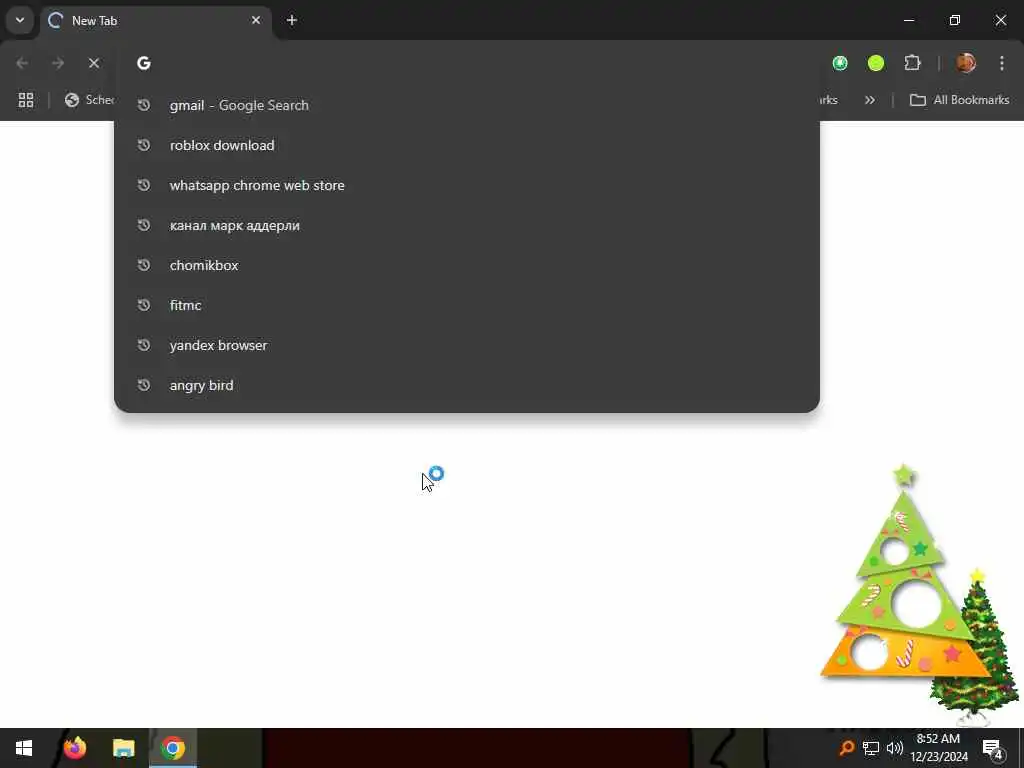Image resolution: width=1024 pixels, height=768 pixels.
Task: Go forward with the forward arrow
Action: (58, 63)
